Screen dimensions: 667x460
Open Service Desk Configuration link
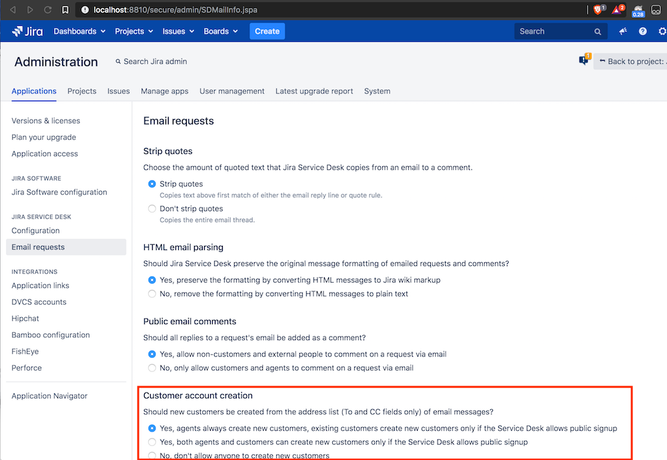click(35, 231)
